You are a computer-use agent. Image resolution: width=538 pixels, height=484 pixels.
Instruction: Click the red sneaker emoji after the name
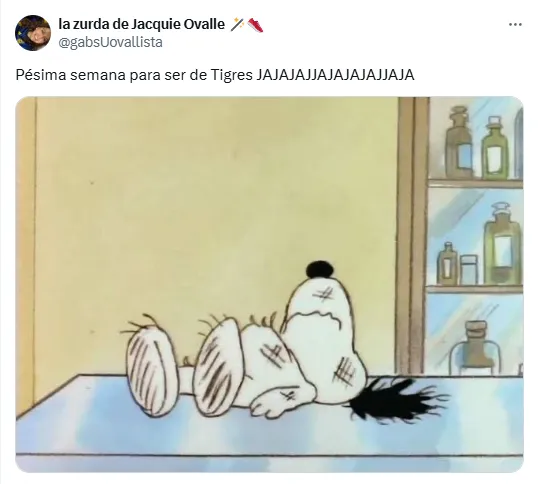255,25
